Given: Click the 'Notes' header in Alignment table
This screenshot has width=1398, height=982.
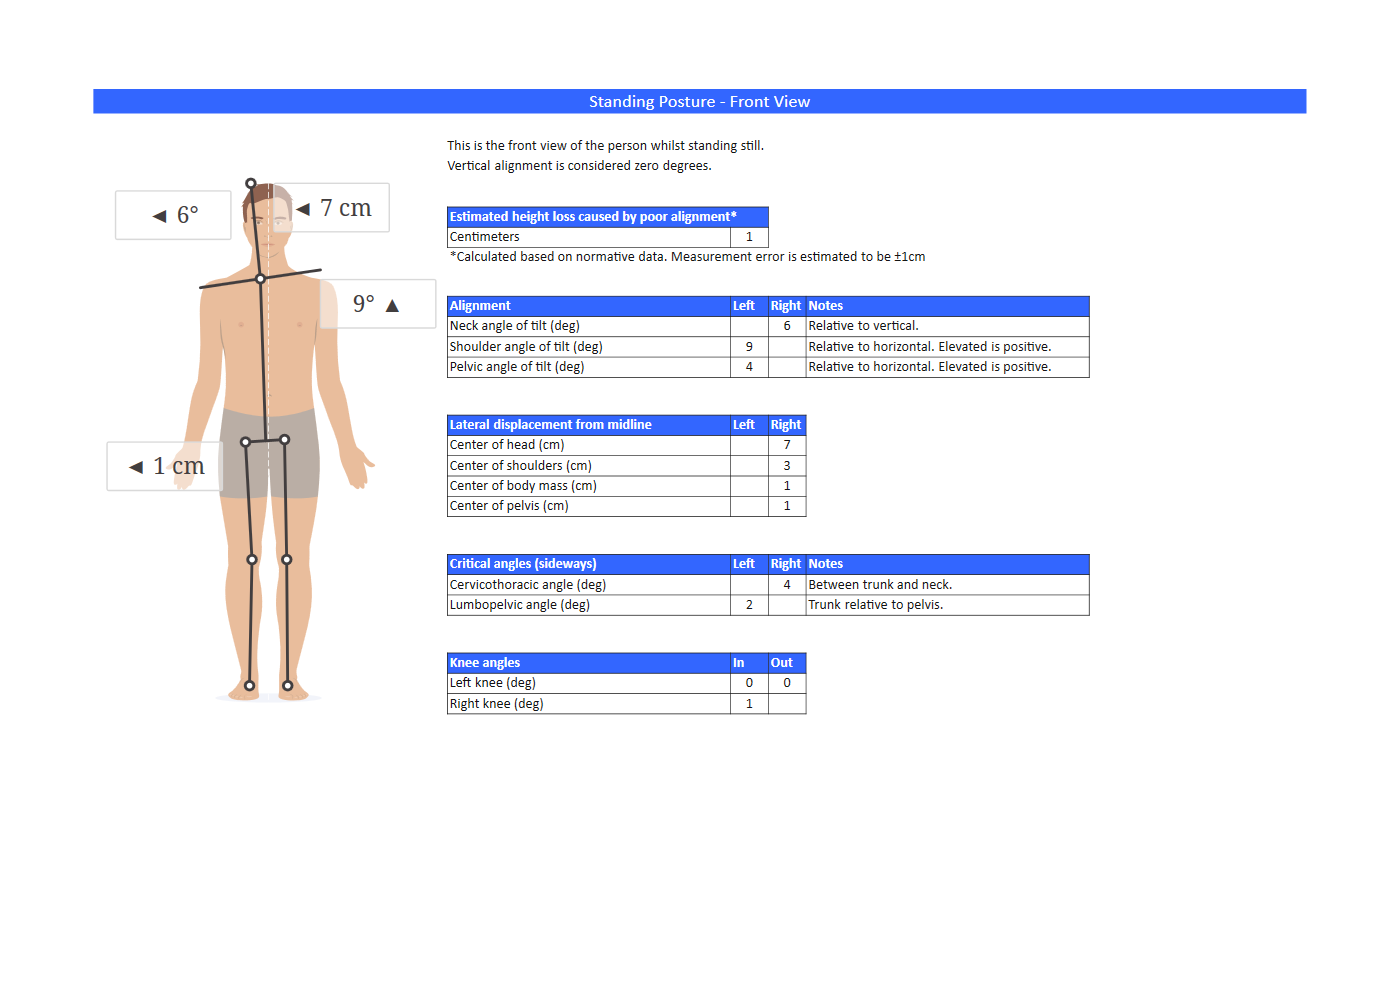Looking at the screenshot, I should (x=948, y=306).
